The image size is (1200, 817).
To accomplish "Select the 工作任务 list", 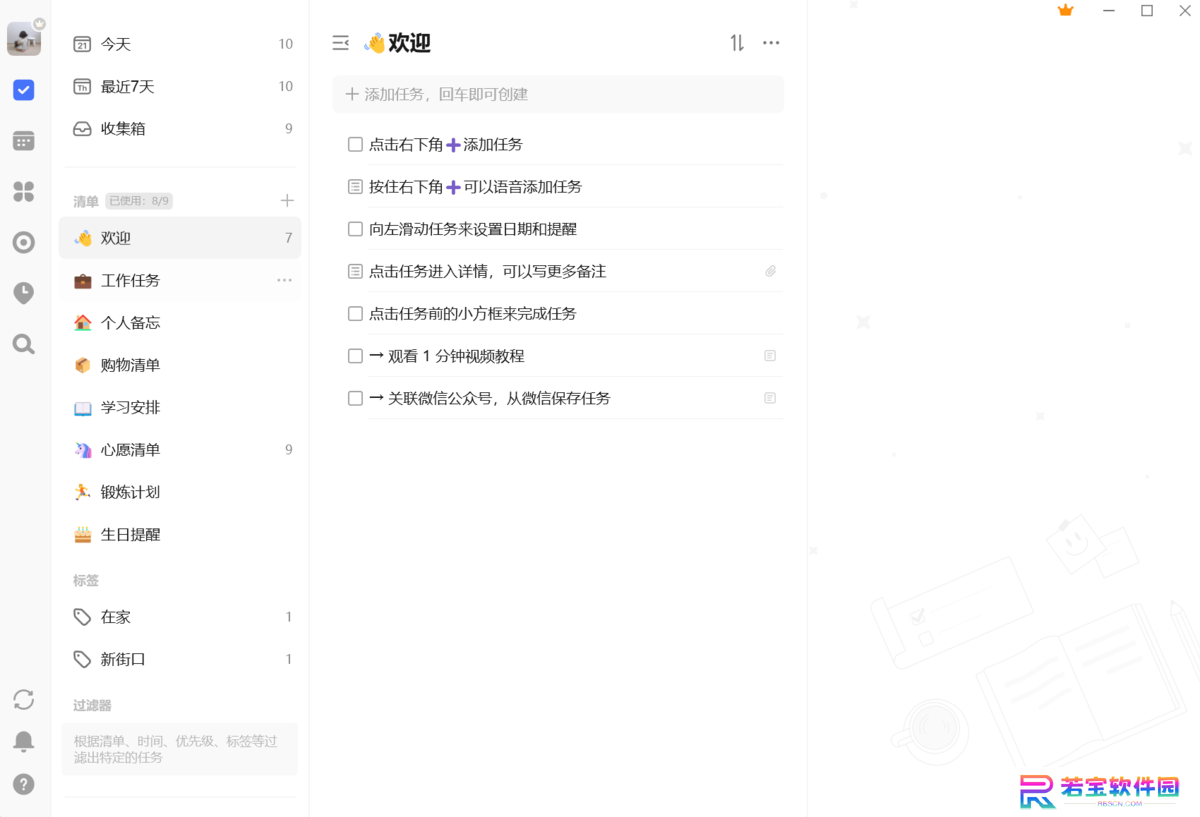I will pos(180,281).
